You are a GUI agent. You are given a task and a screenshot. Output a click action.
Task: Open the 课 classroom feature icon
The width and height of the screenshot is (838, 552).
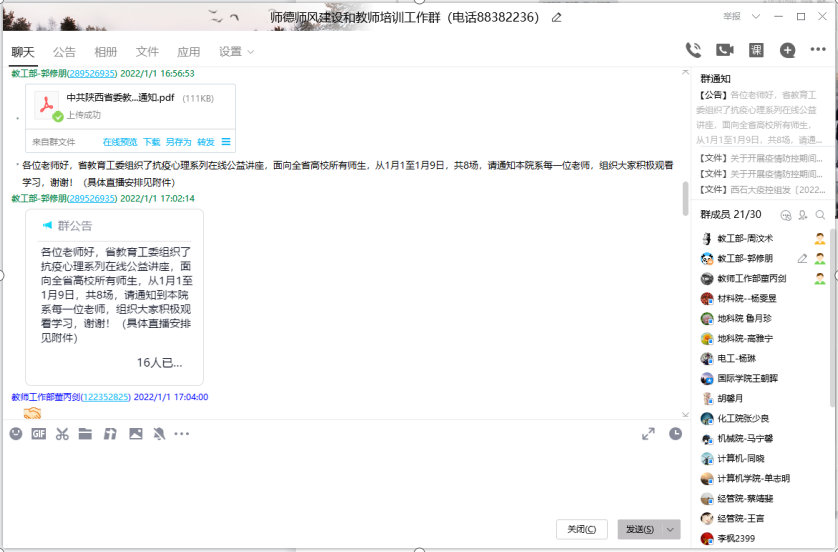[x=756, y=51]
